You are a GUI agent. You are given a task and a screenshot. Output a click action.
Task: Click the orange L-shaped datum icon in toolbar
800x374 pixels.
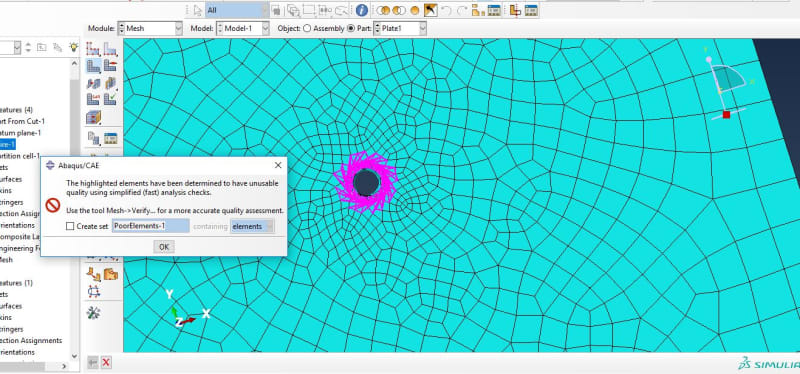coord(515,10)
